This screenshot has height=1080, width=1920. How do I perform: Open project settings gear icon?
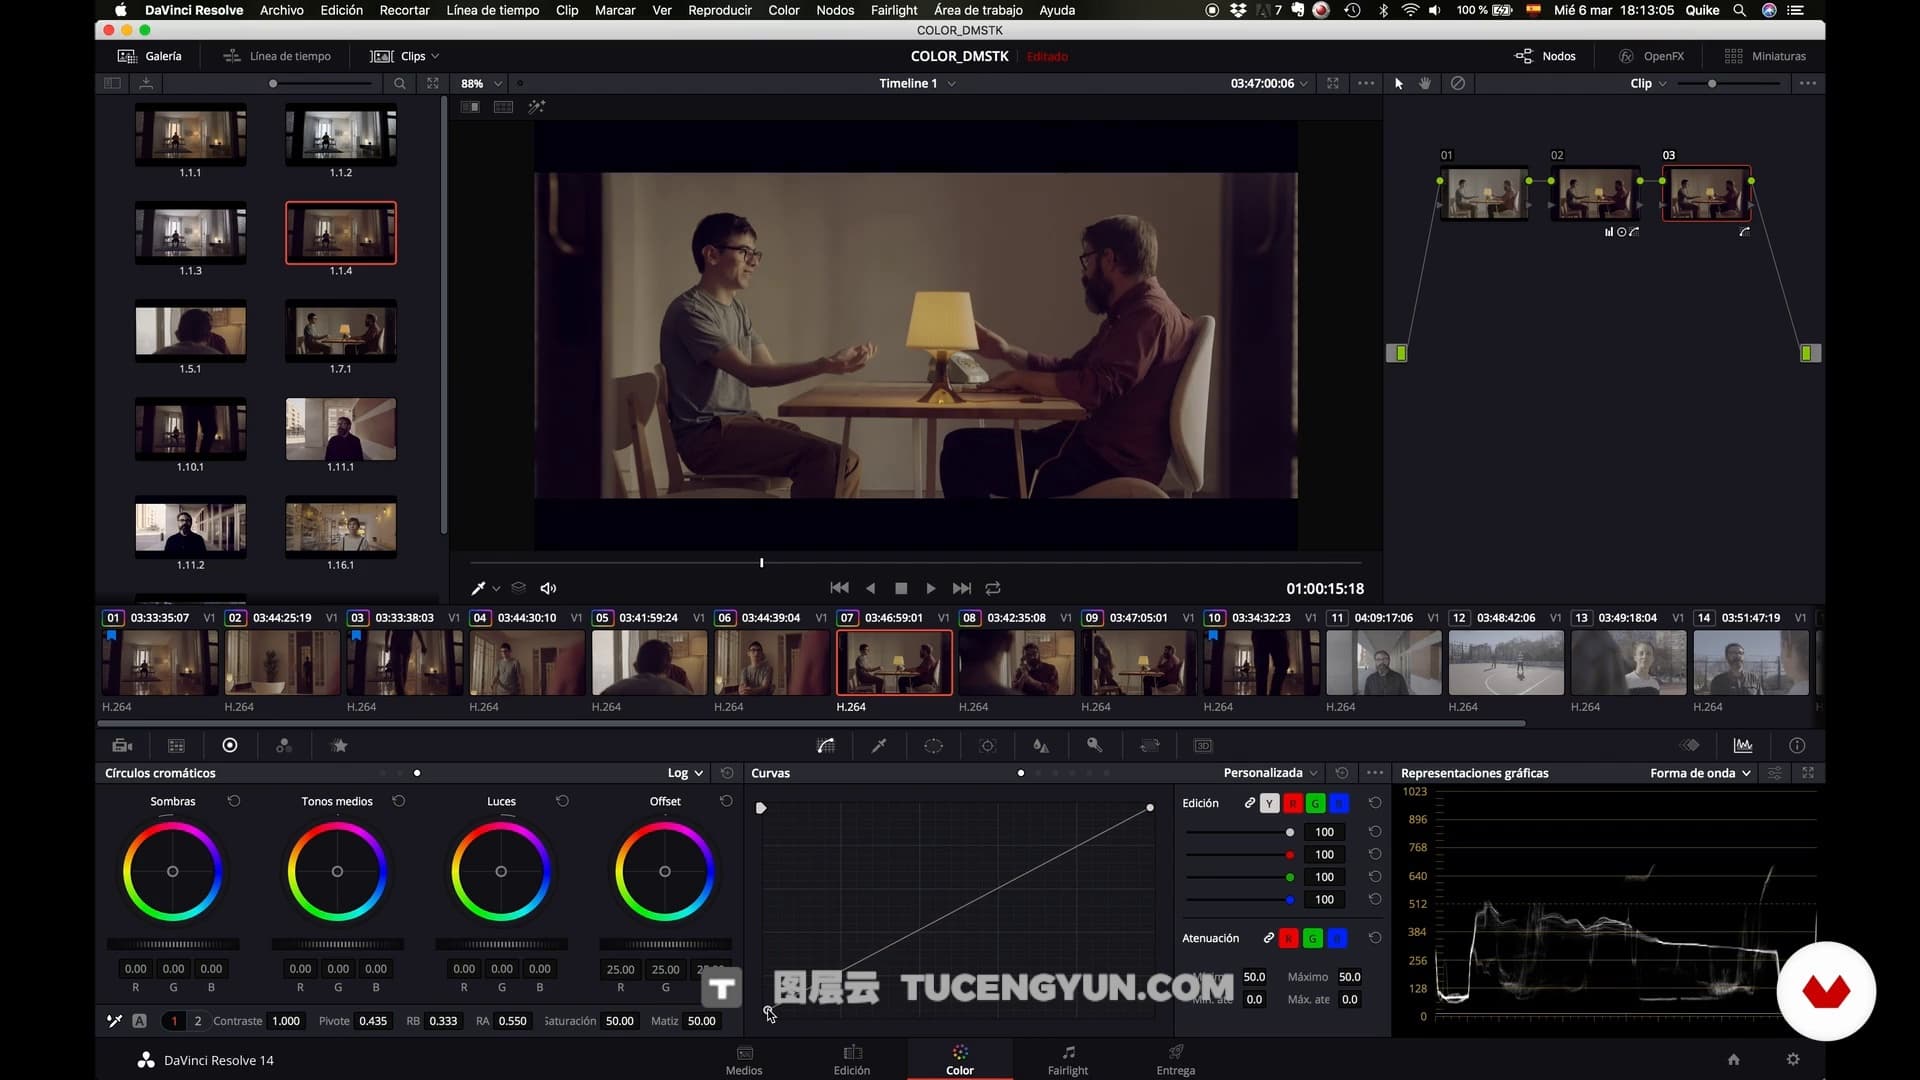point(1793,1059)
